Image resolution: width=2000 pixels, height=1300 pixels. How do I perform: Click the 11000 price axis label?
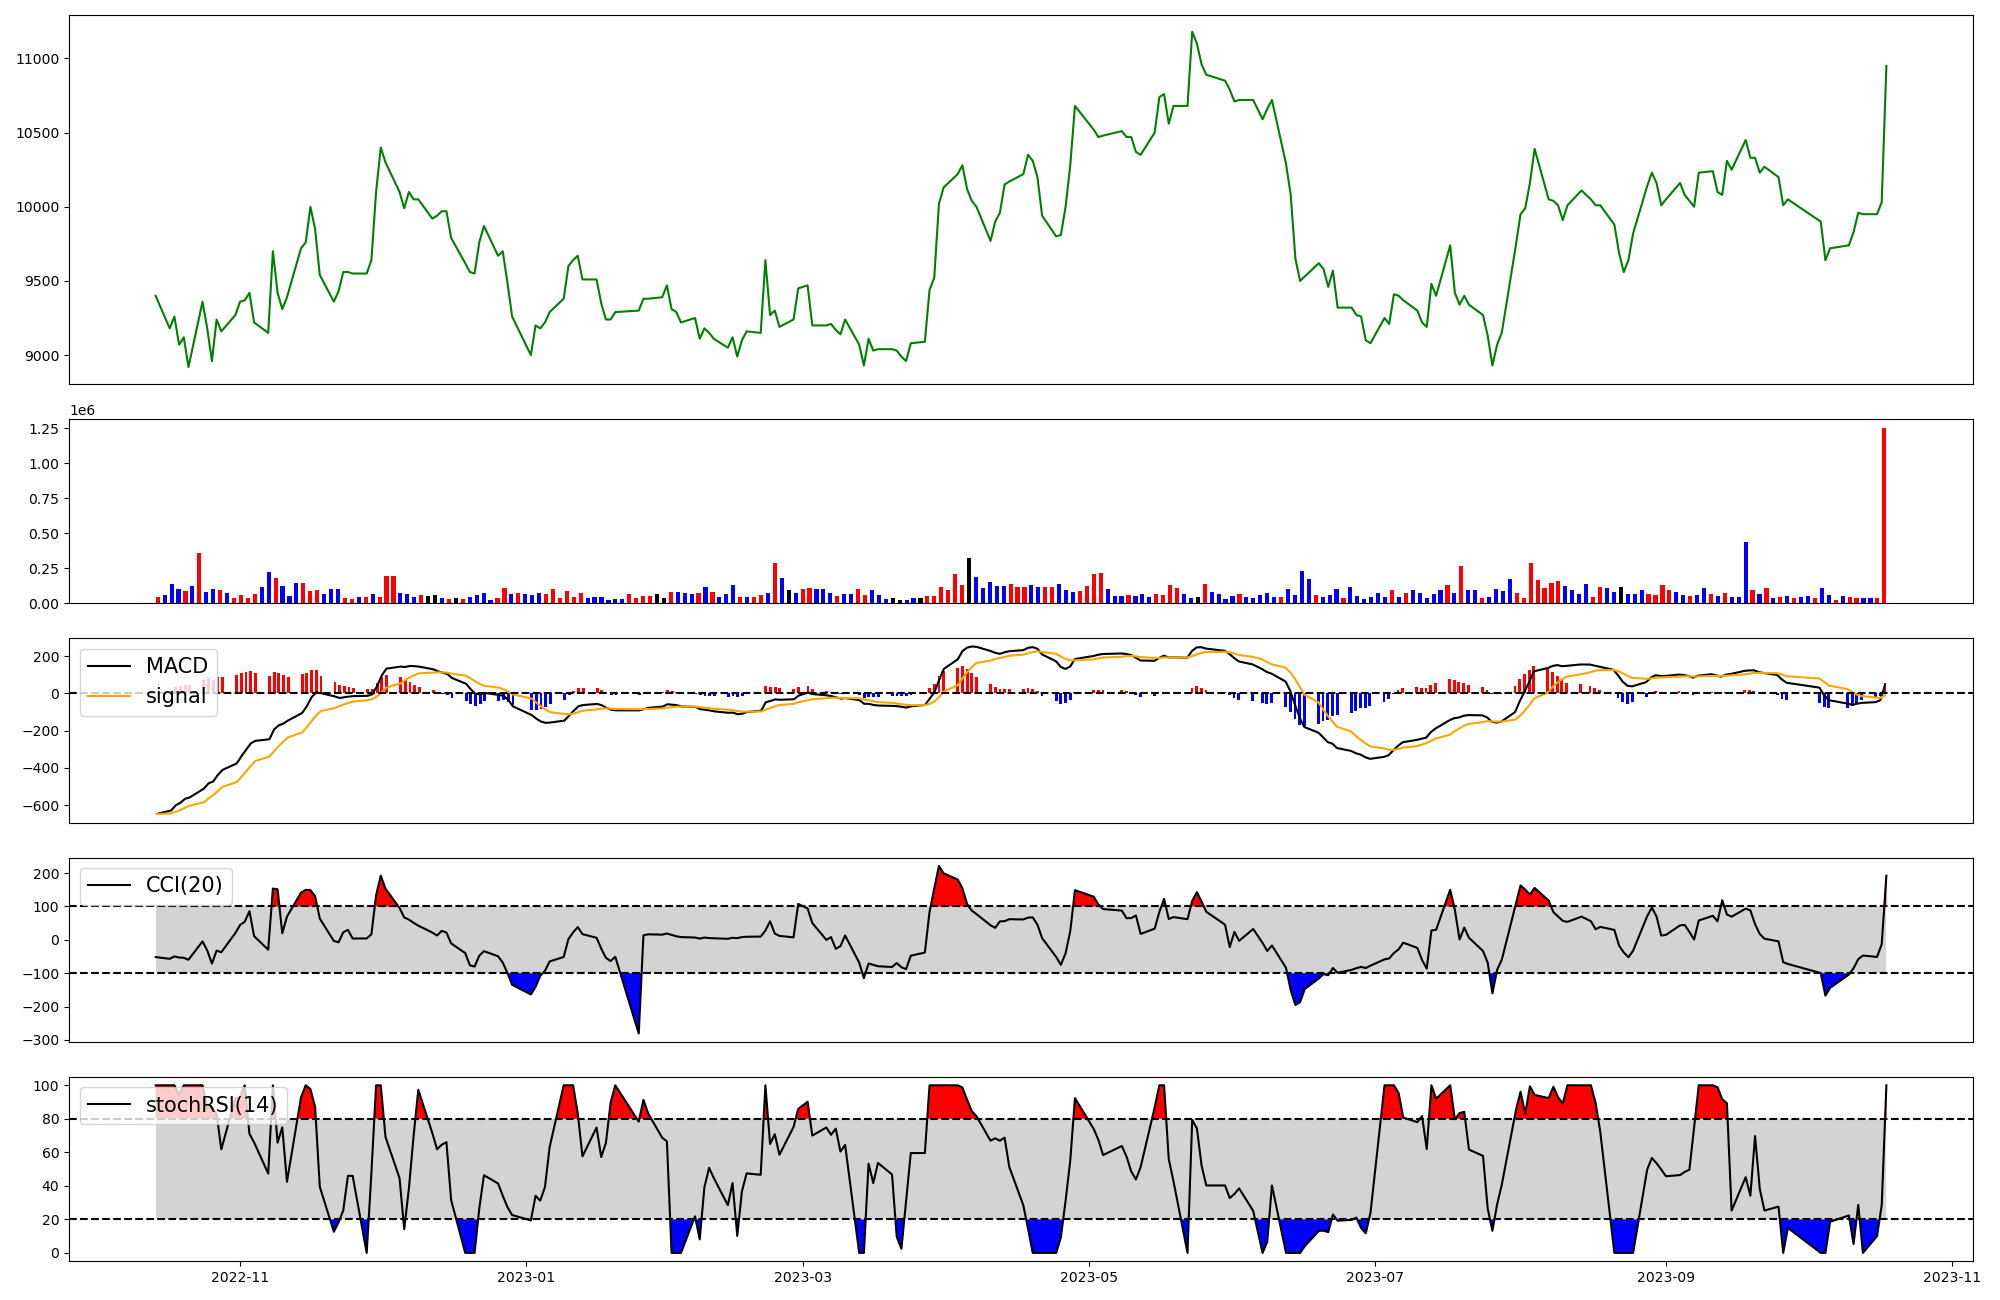point(38,59)
